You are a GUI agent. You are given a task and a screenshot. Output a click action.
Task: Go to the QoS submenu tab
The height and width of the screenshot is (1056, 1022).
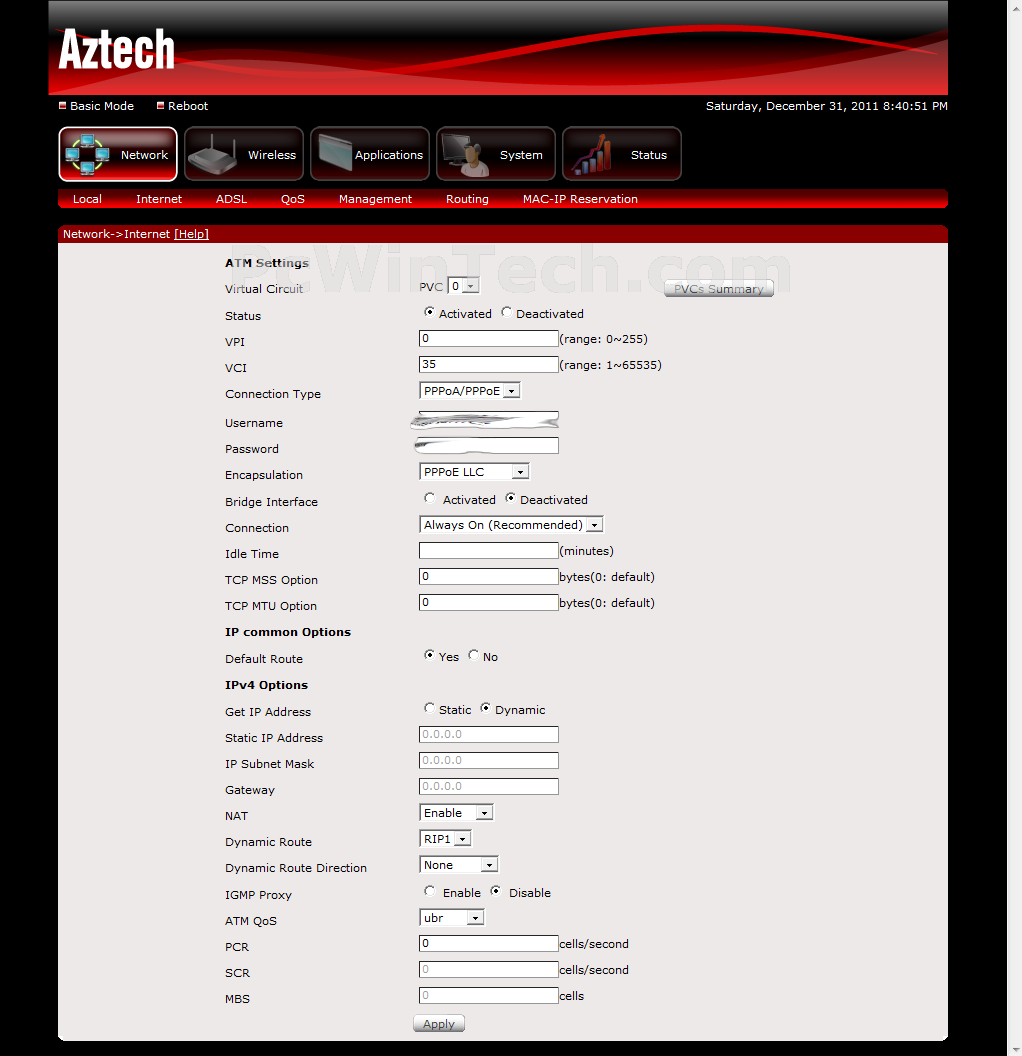(x=293, y=199)
